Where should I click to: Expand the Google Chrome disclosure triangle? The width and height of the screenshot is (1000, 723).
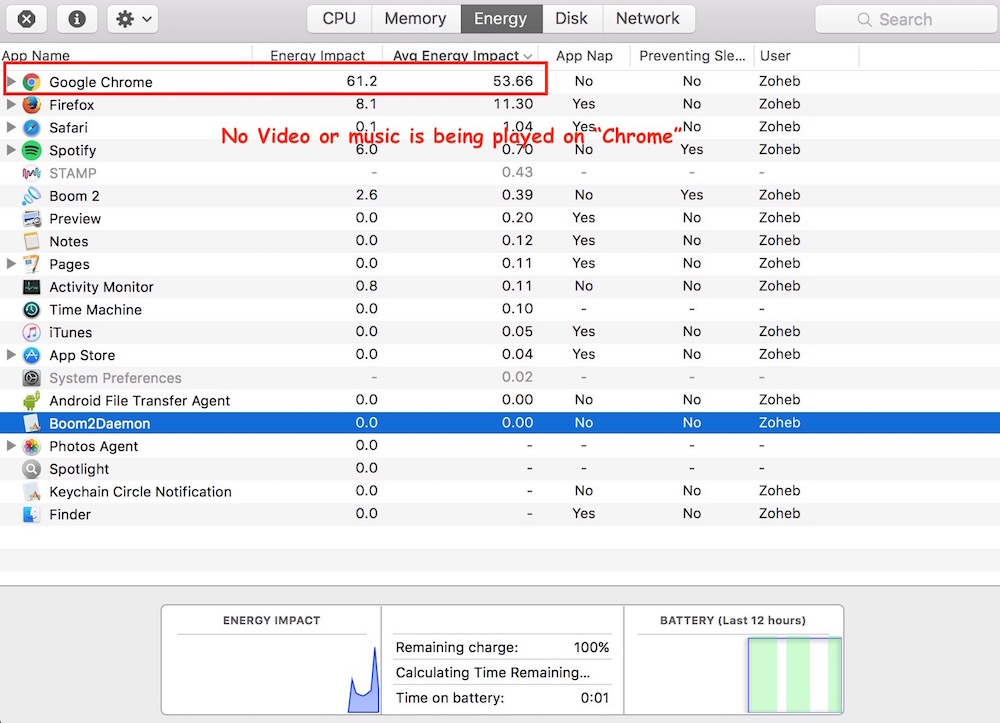tap(11, 81)
